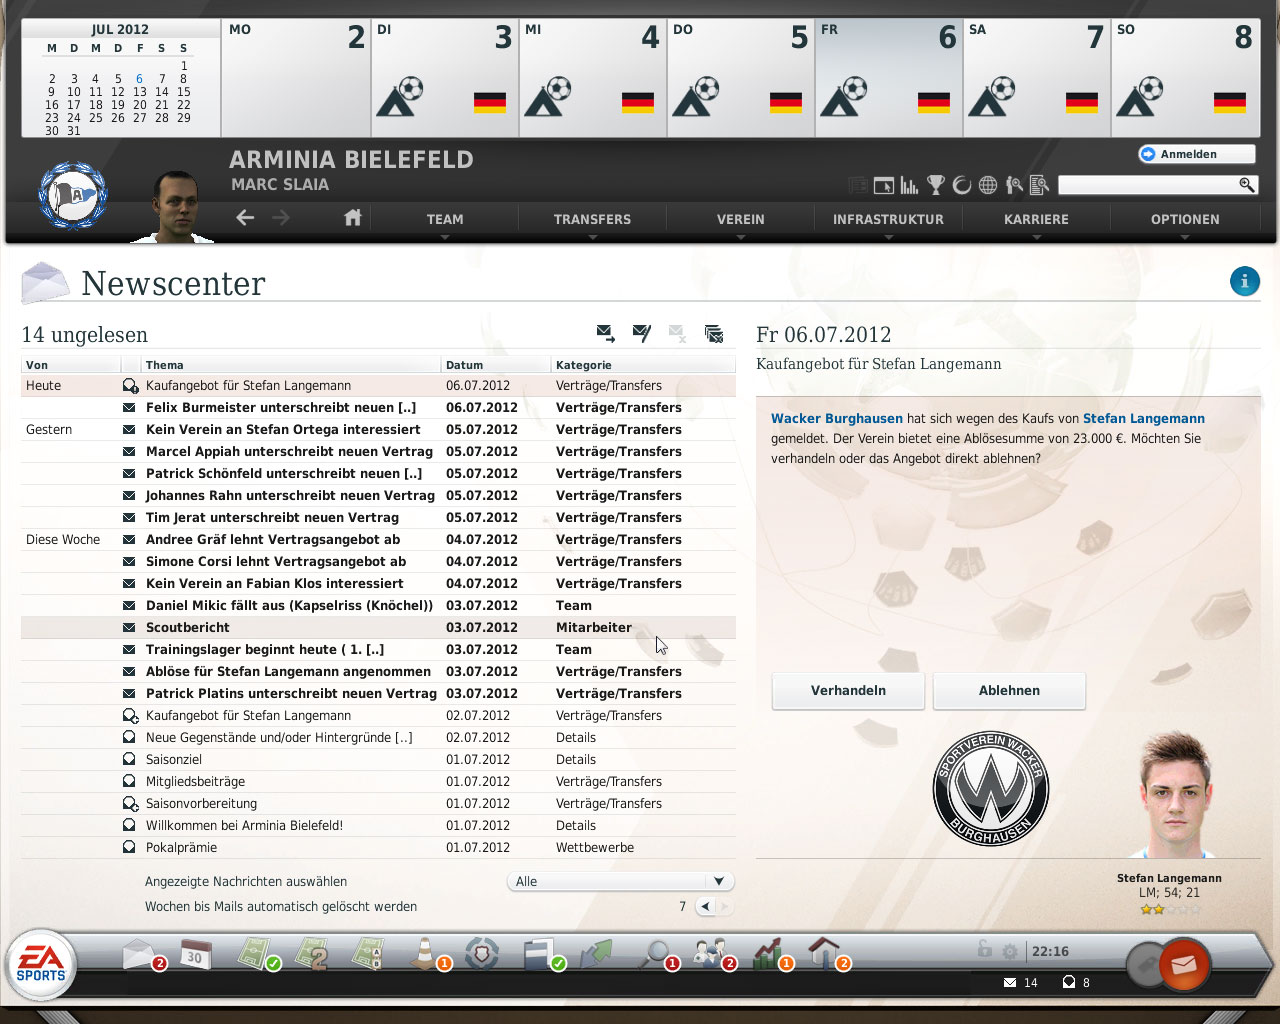Click the Wacker Burghausen club logo

(x=990, y=788)
